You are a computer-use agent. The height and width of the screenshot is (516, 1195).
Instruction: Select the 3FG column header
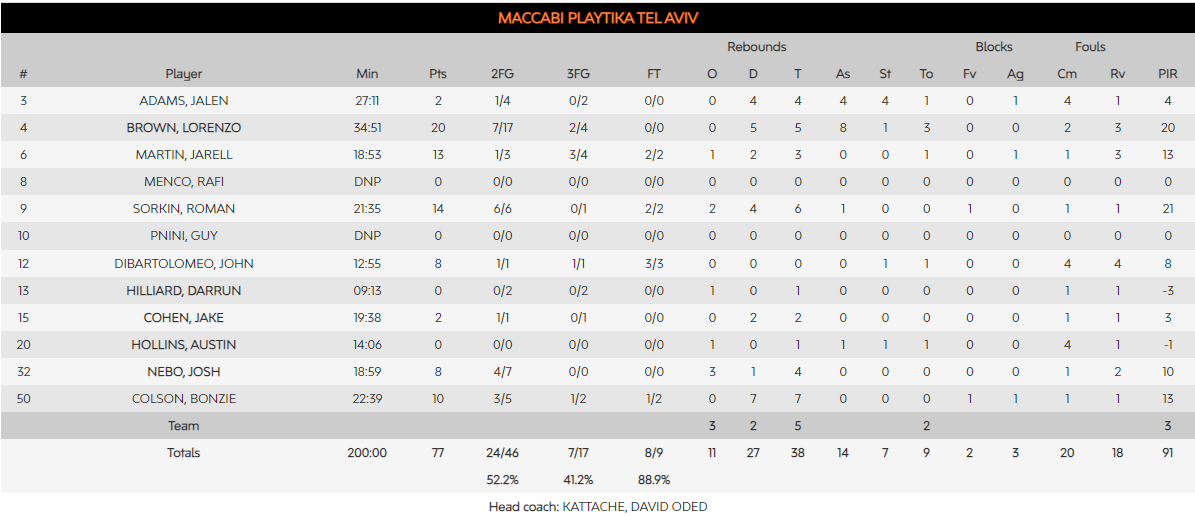578,74
